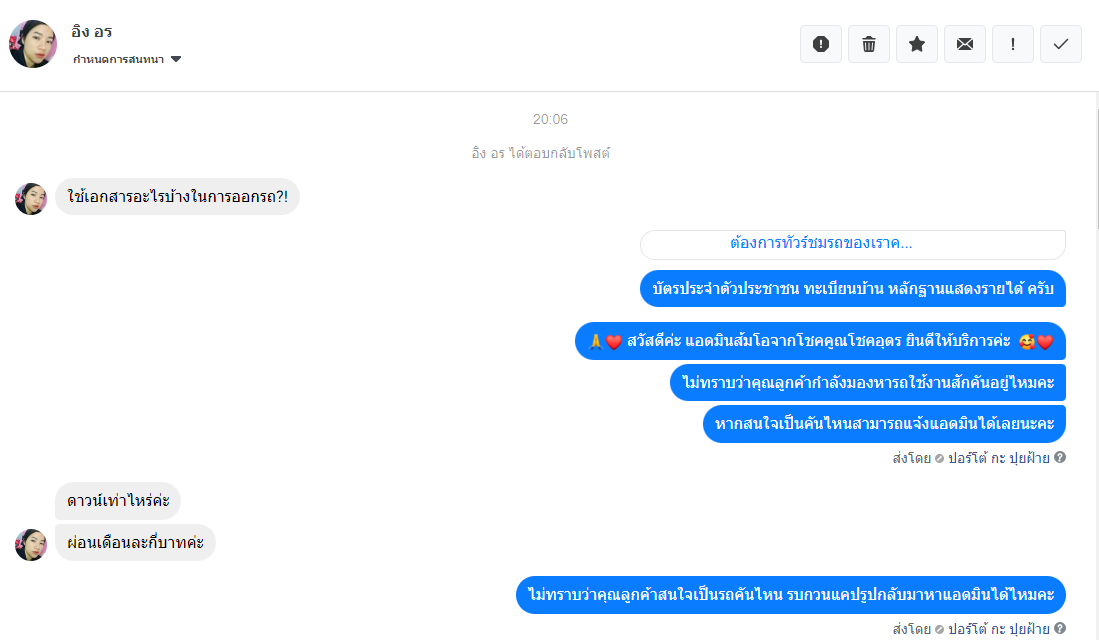1099x640 pixels.
Task: Select the บัตรประจำตัวประชาชน reply message bubble
Action: [853, 289]
